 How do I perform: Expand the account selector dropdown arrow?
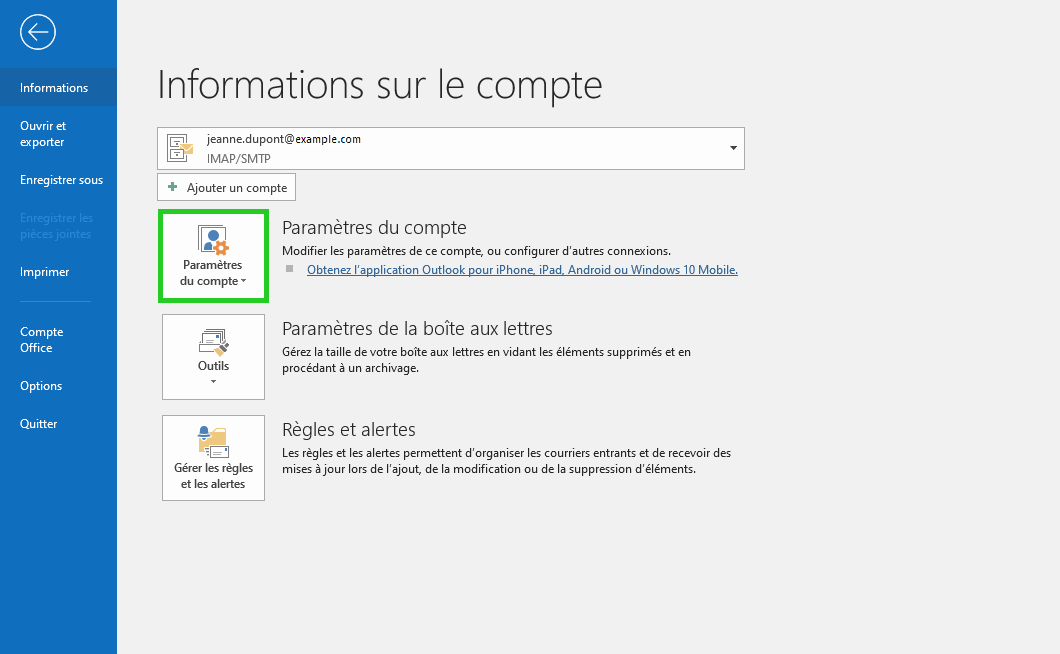(x=733, y=148)
